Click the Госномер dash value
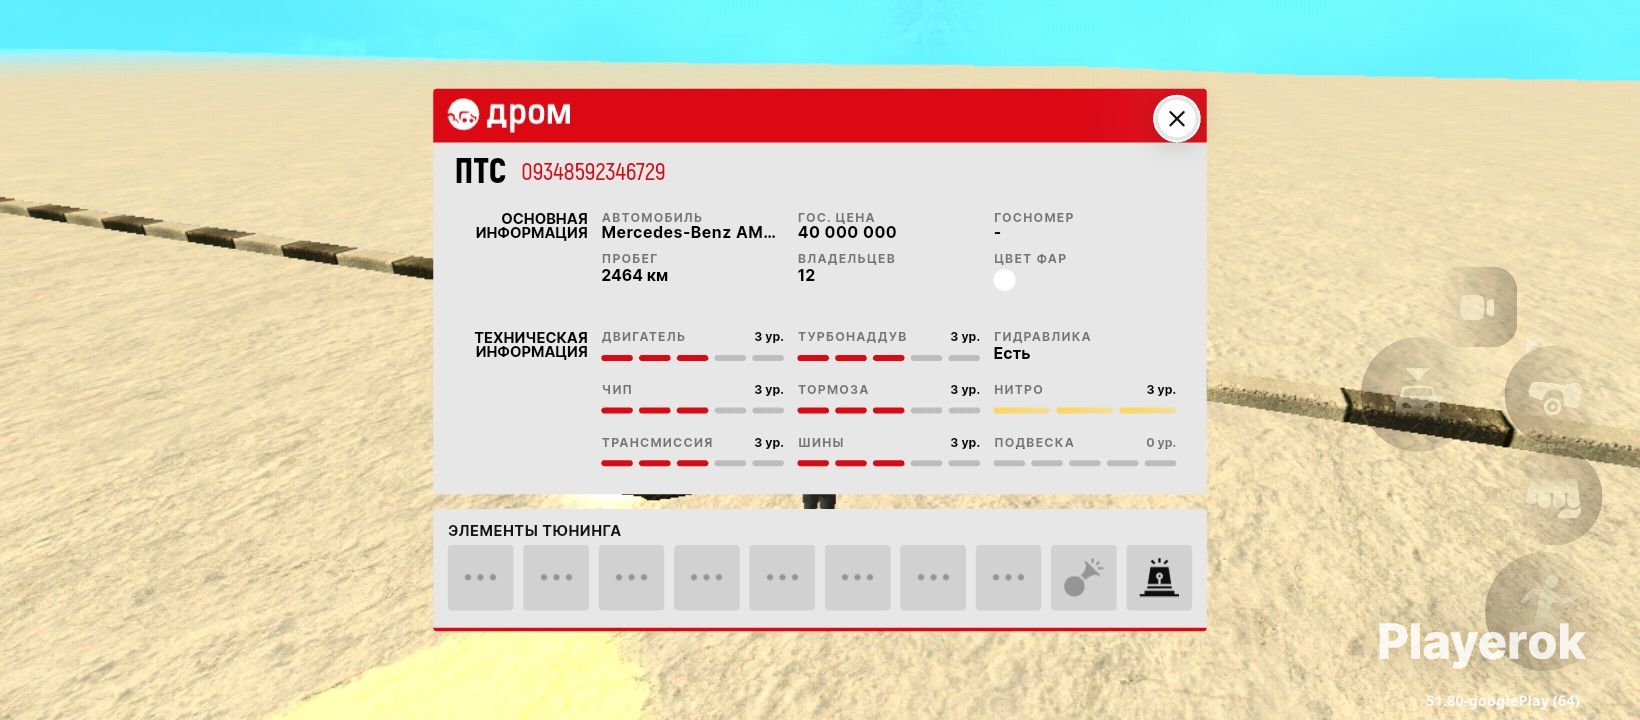 [x=997, y=233]
